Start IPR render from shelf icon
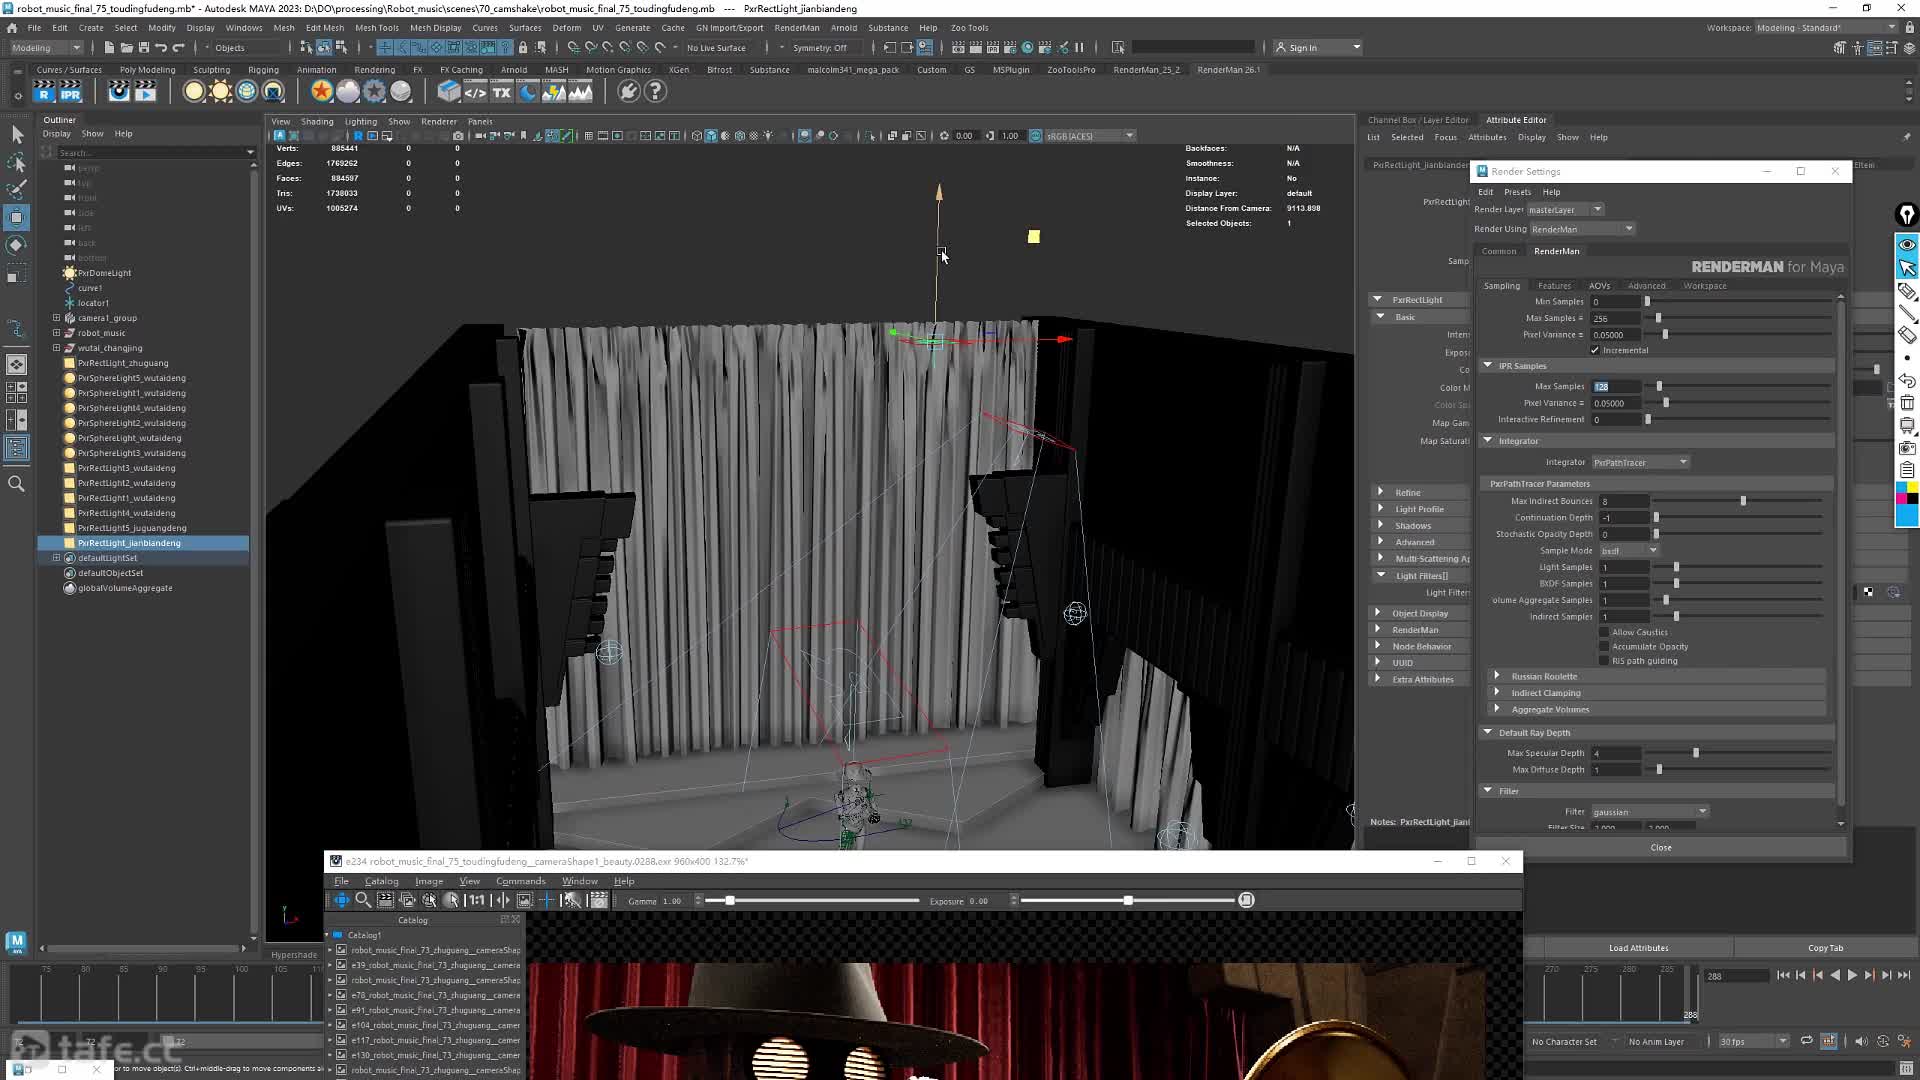Image resolution: width=1920 pixels, height=1080 pixels. pos(70,92)
